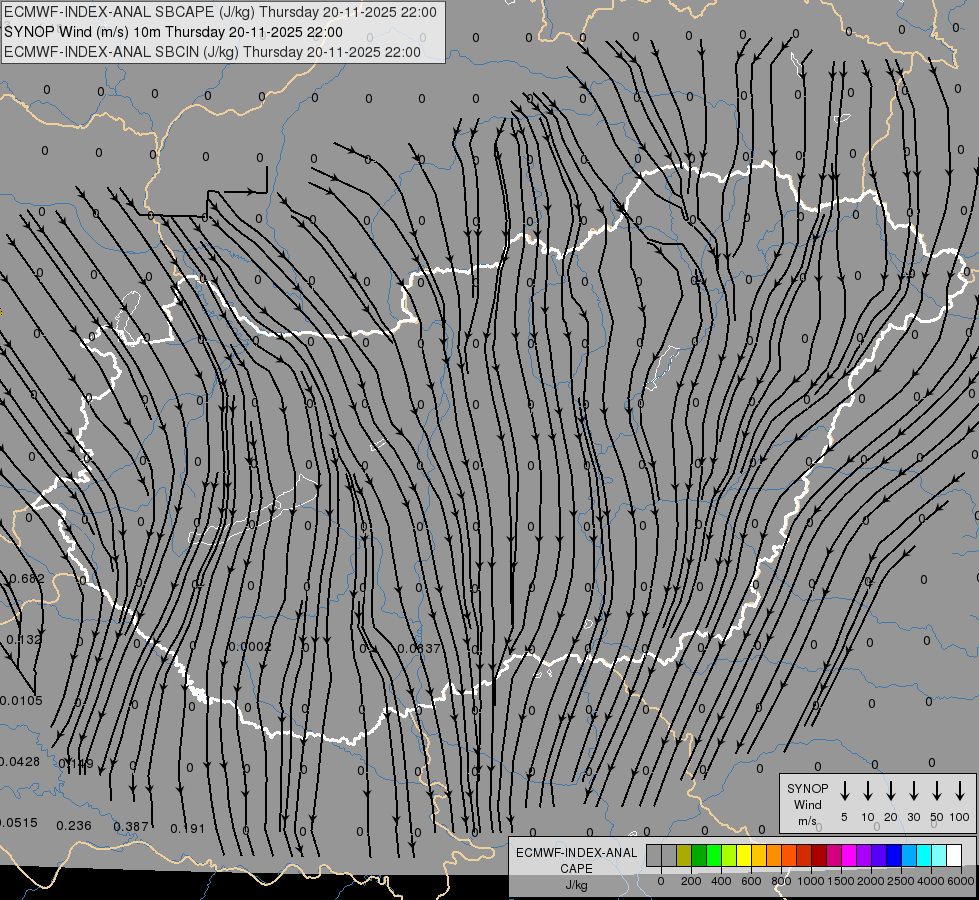The image size is (979, 900).
Task: Click the SBCIN title line
Action: (x=212, y=52)
